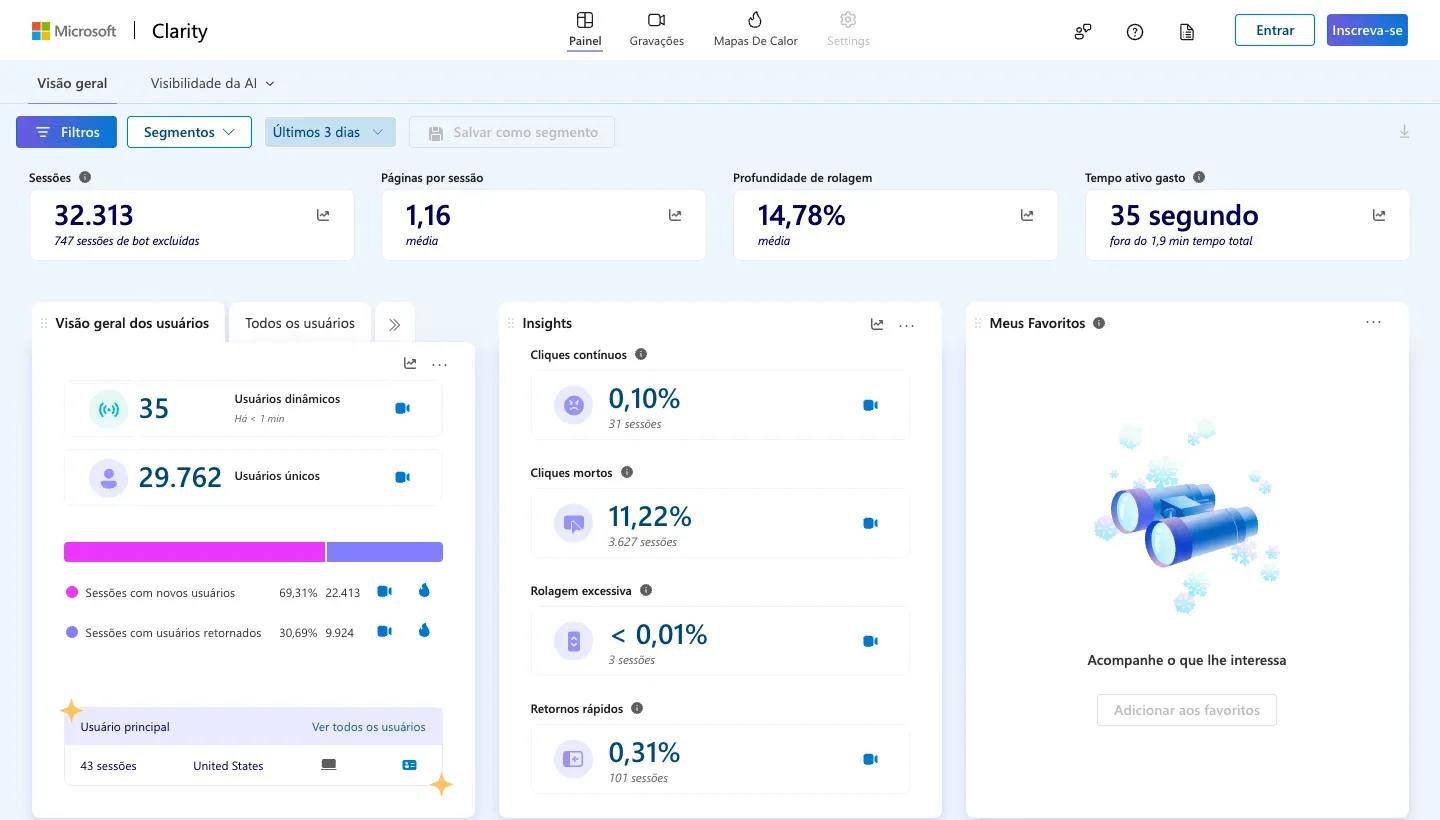Image resolution: width=1440 pixels, height=820 pixels.
Task: Click the purple returning users bar segment
Action: click(x=385, y=552)
